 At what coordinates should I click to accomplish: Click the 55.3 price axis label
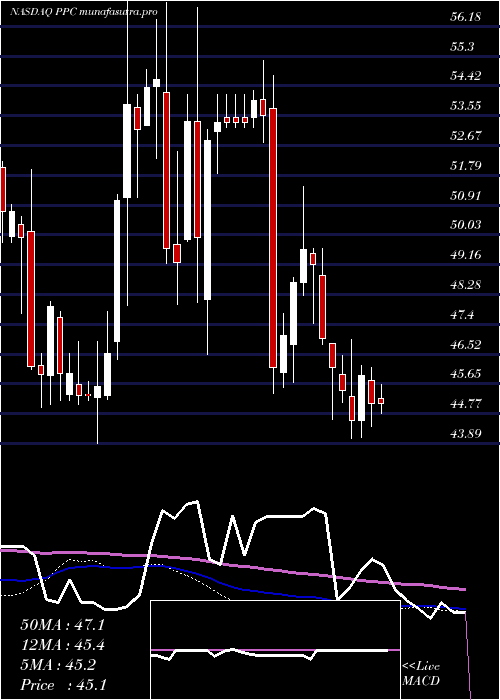click(x=462, y=46)
